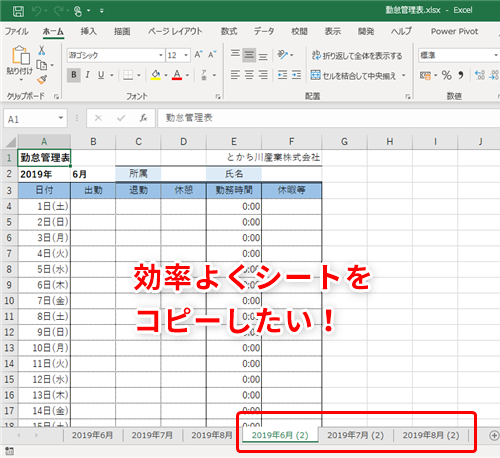Select the Cut scissors icon
Image resolution: width=500 pixels, height=458 pixels.
(x=42, y=50)
